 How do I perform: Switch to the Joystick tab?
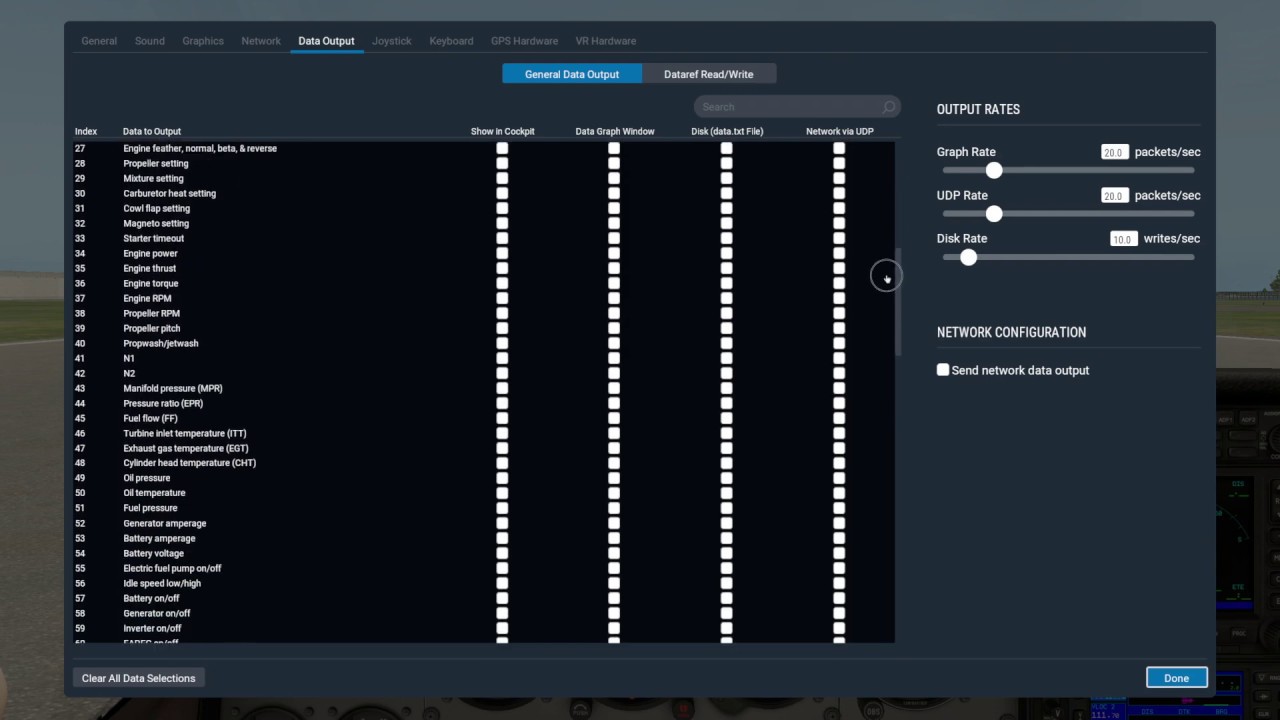coord(391,41)
